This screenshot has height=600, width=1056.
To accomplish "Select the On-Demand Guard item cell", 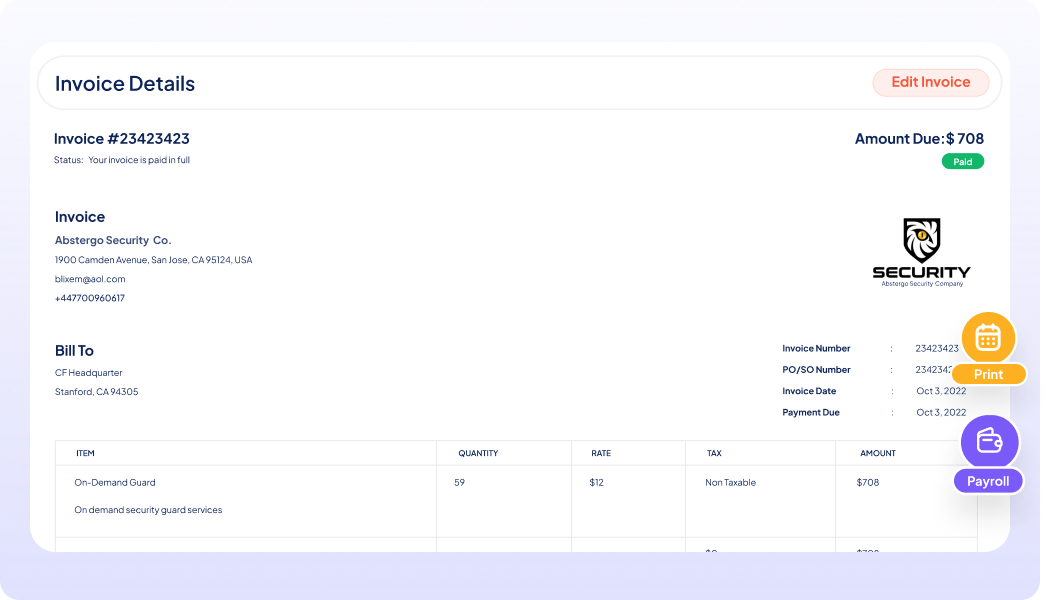I will click(114, 483).
